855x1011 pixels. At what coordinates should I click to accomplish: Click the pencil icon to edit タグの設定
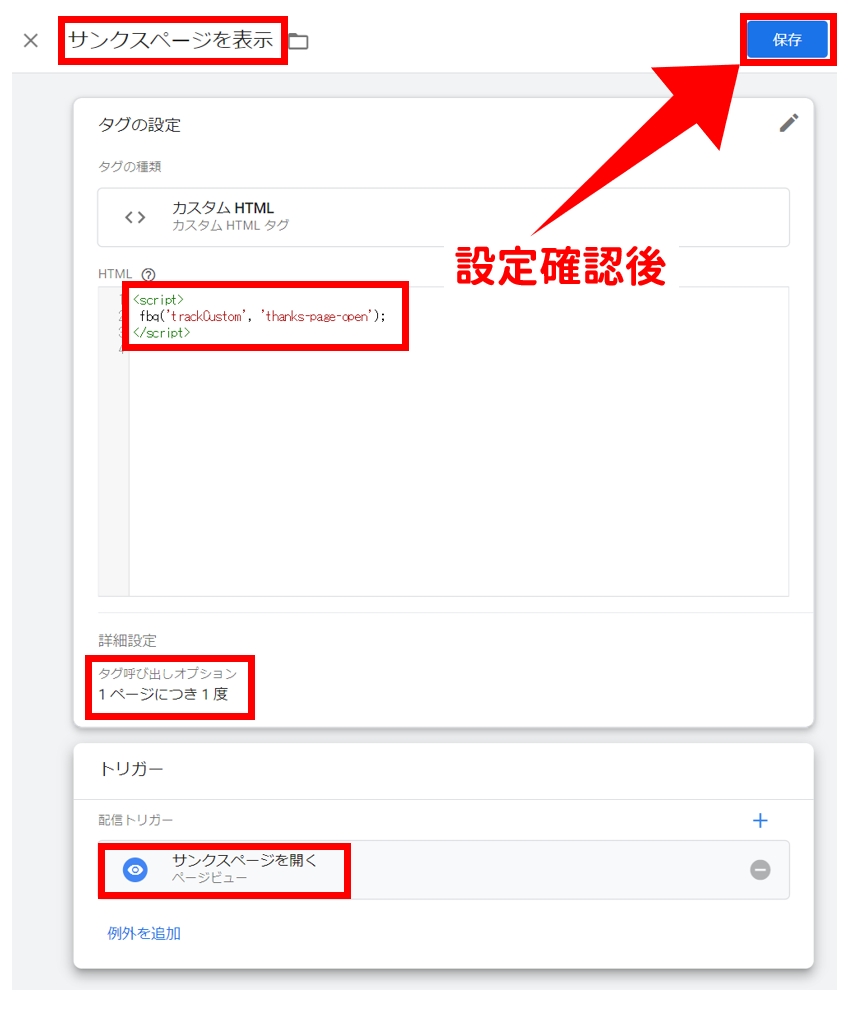point(789,123)
